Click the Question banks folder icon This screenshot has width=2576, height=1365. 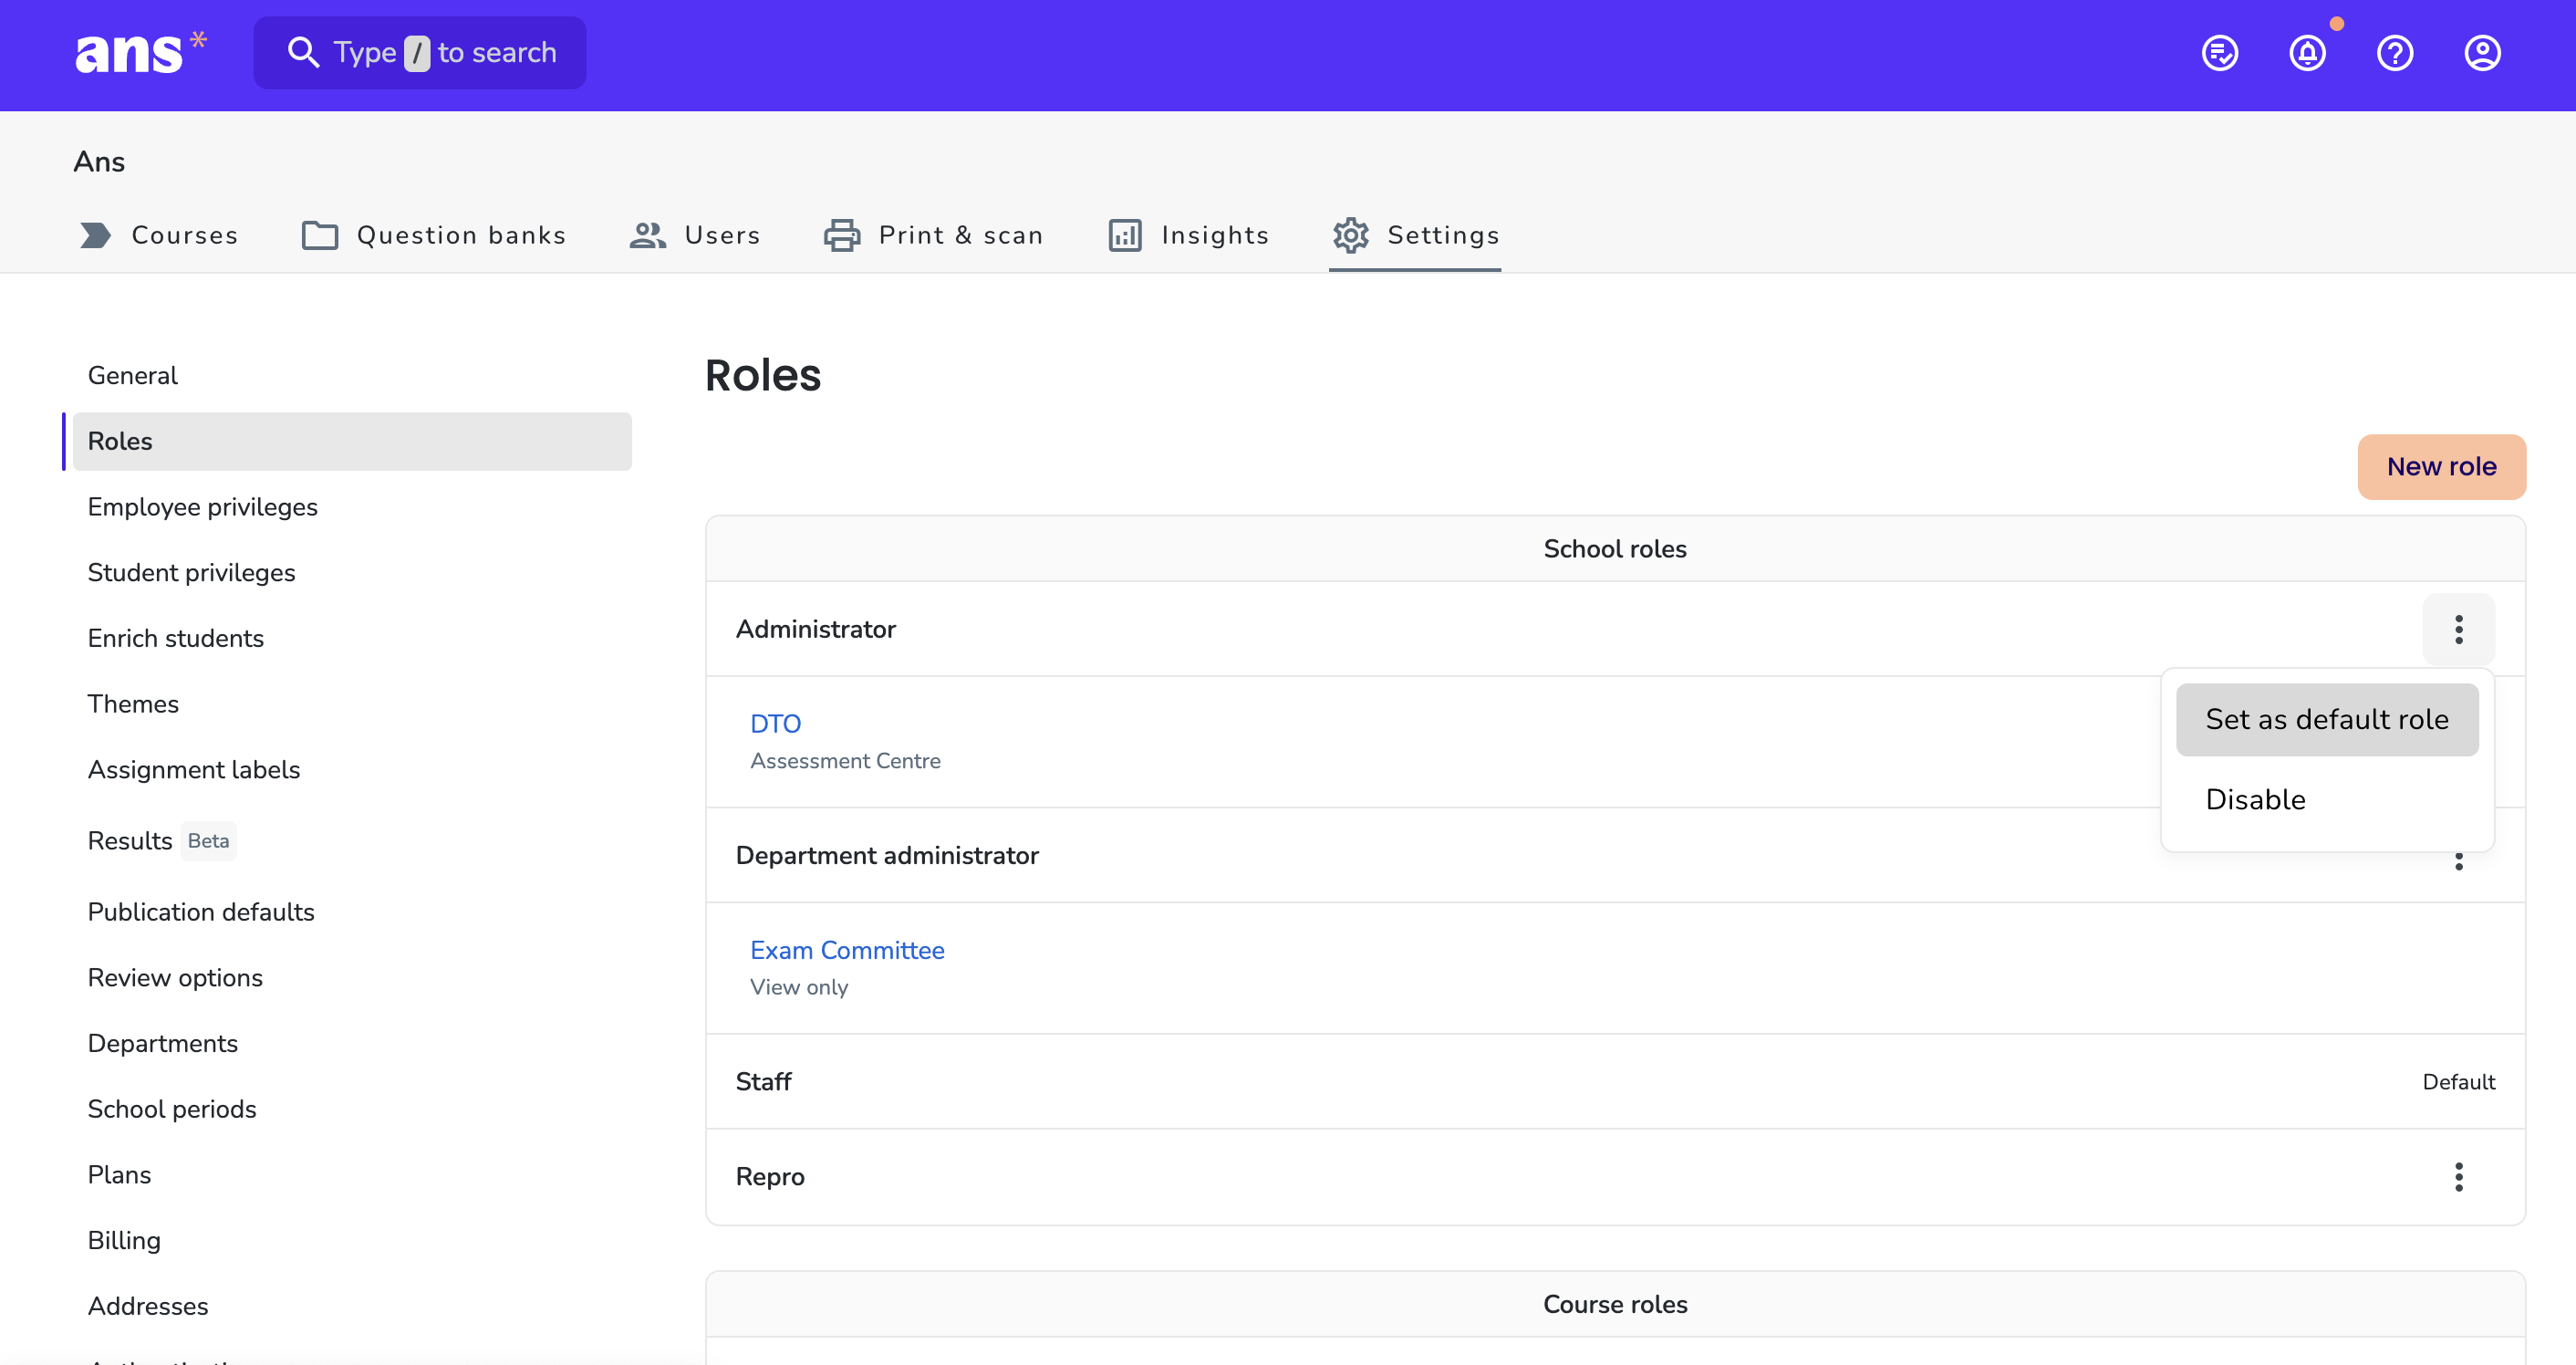point(320,235)
